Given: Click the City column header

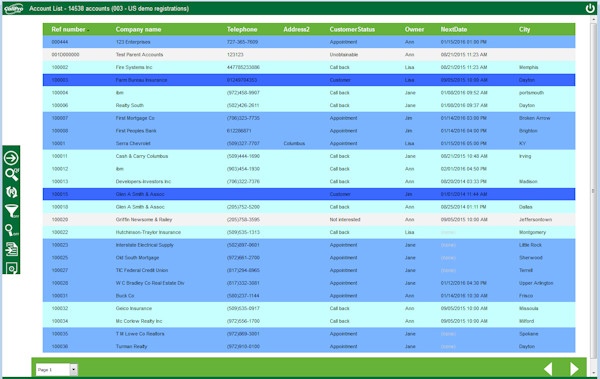Looking at the screenshot, I should [525, 29].
